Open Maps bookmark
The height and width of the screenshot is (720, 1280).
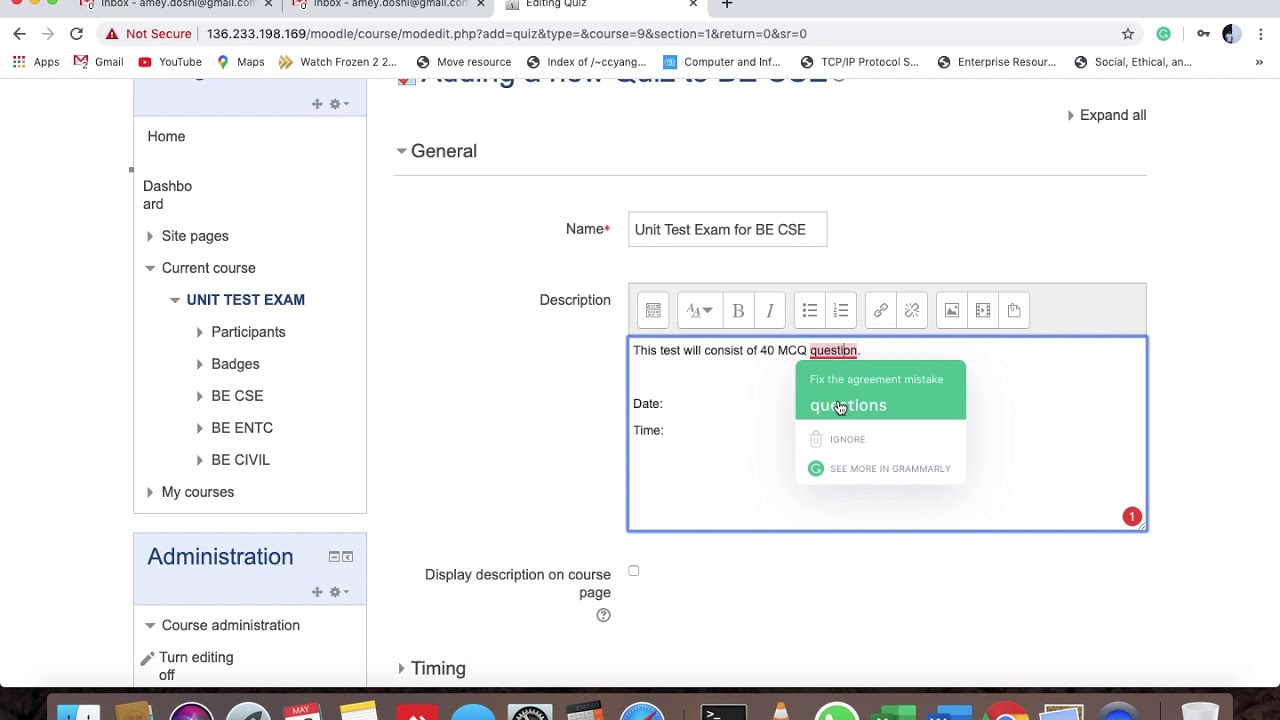pos(240,62)
